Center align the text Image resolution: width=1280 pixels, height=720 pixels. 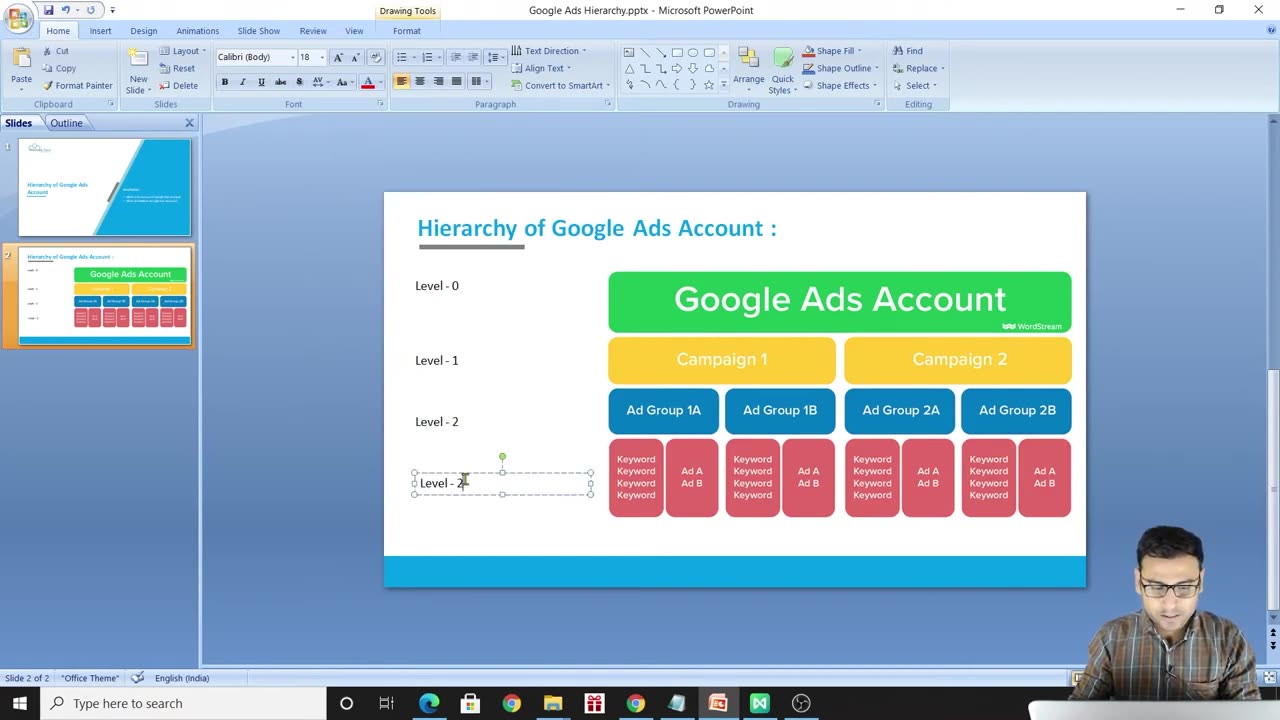(419, 82)
